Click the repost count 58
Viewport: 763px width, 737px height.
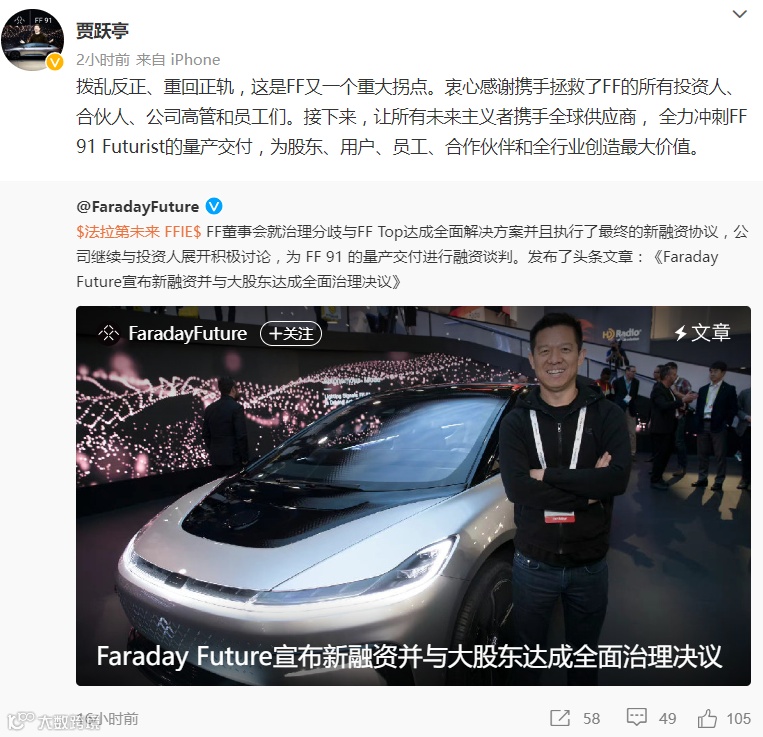(x=591, y=719)
